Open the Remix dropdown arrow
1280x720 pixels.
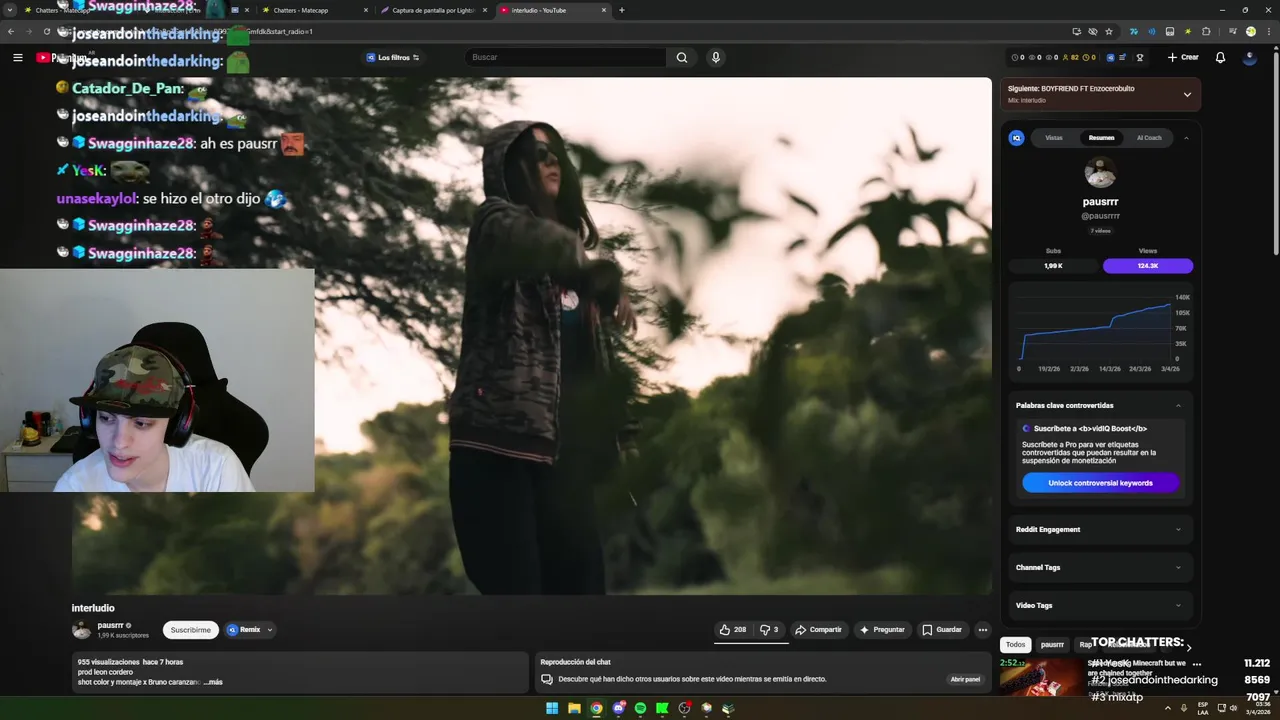(x=270, y=630)
